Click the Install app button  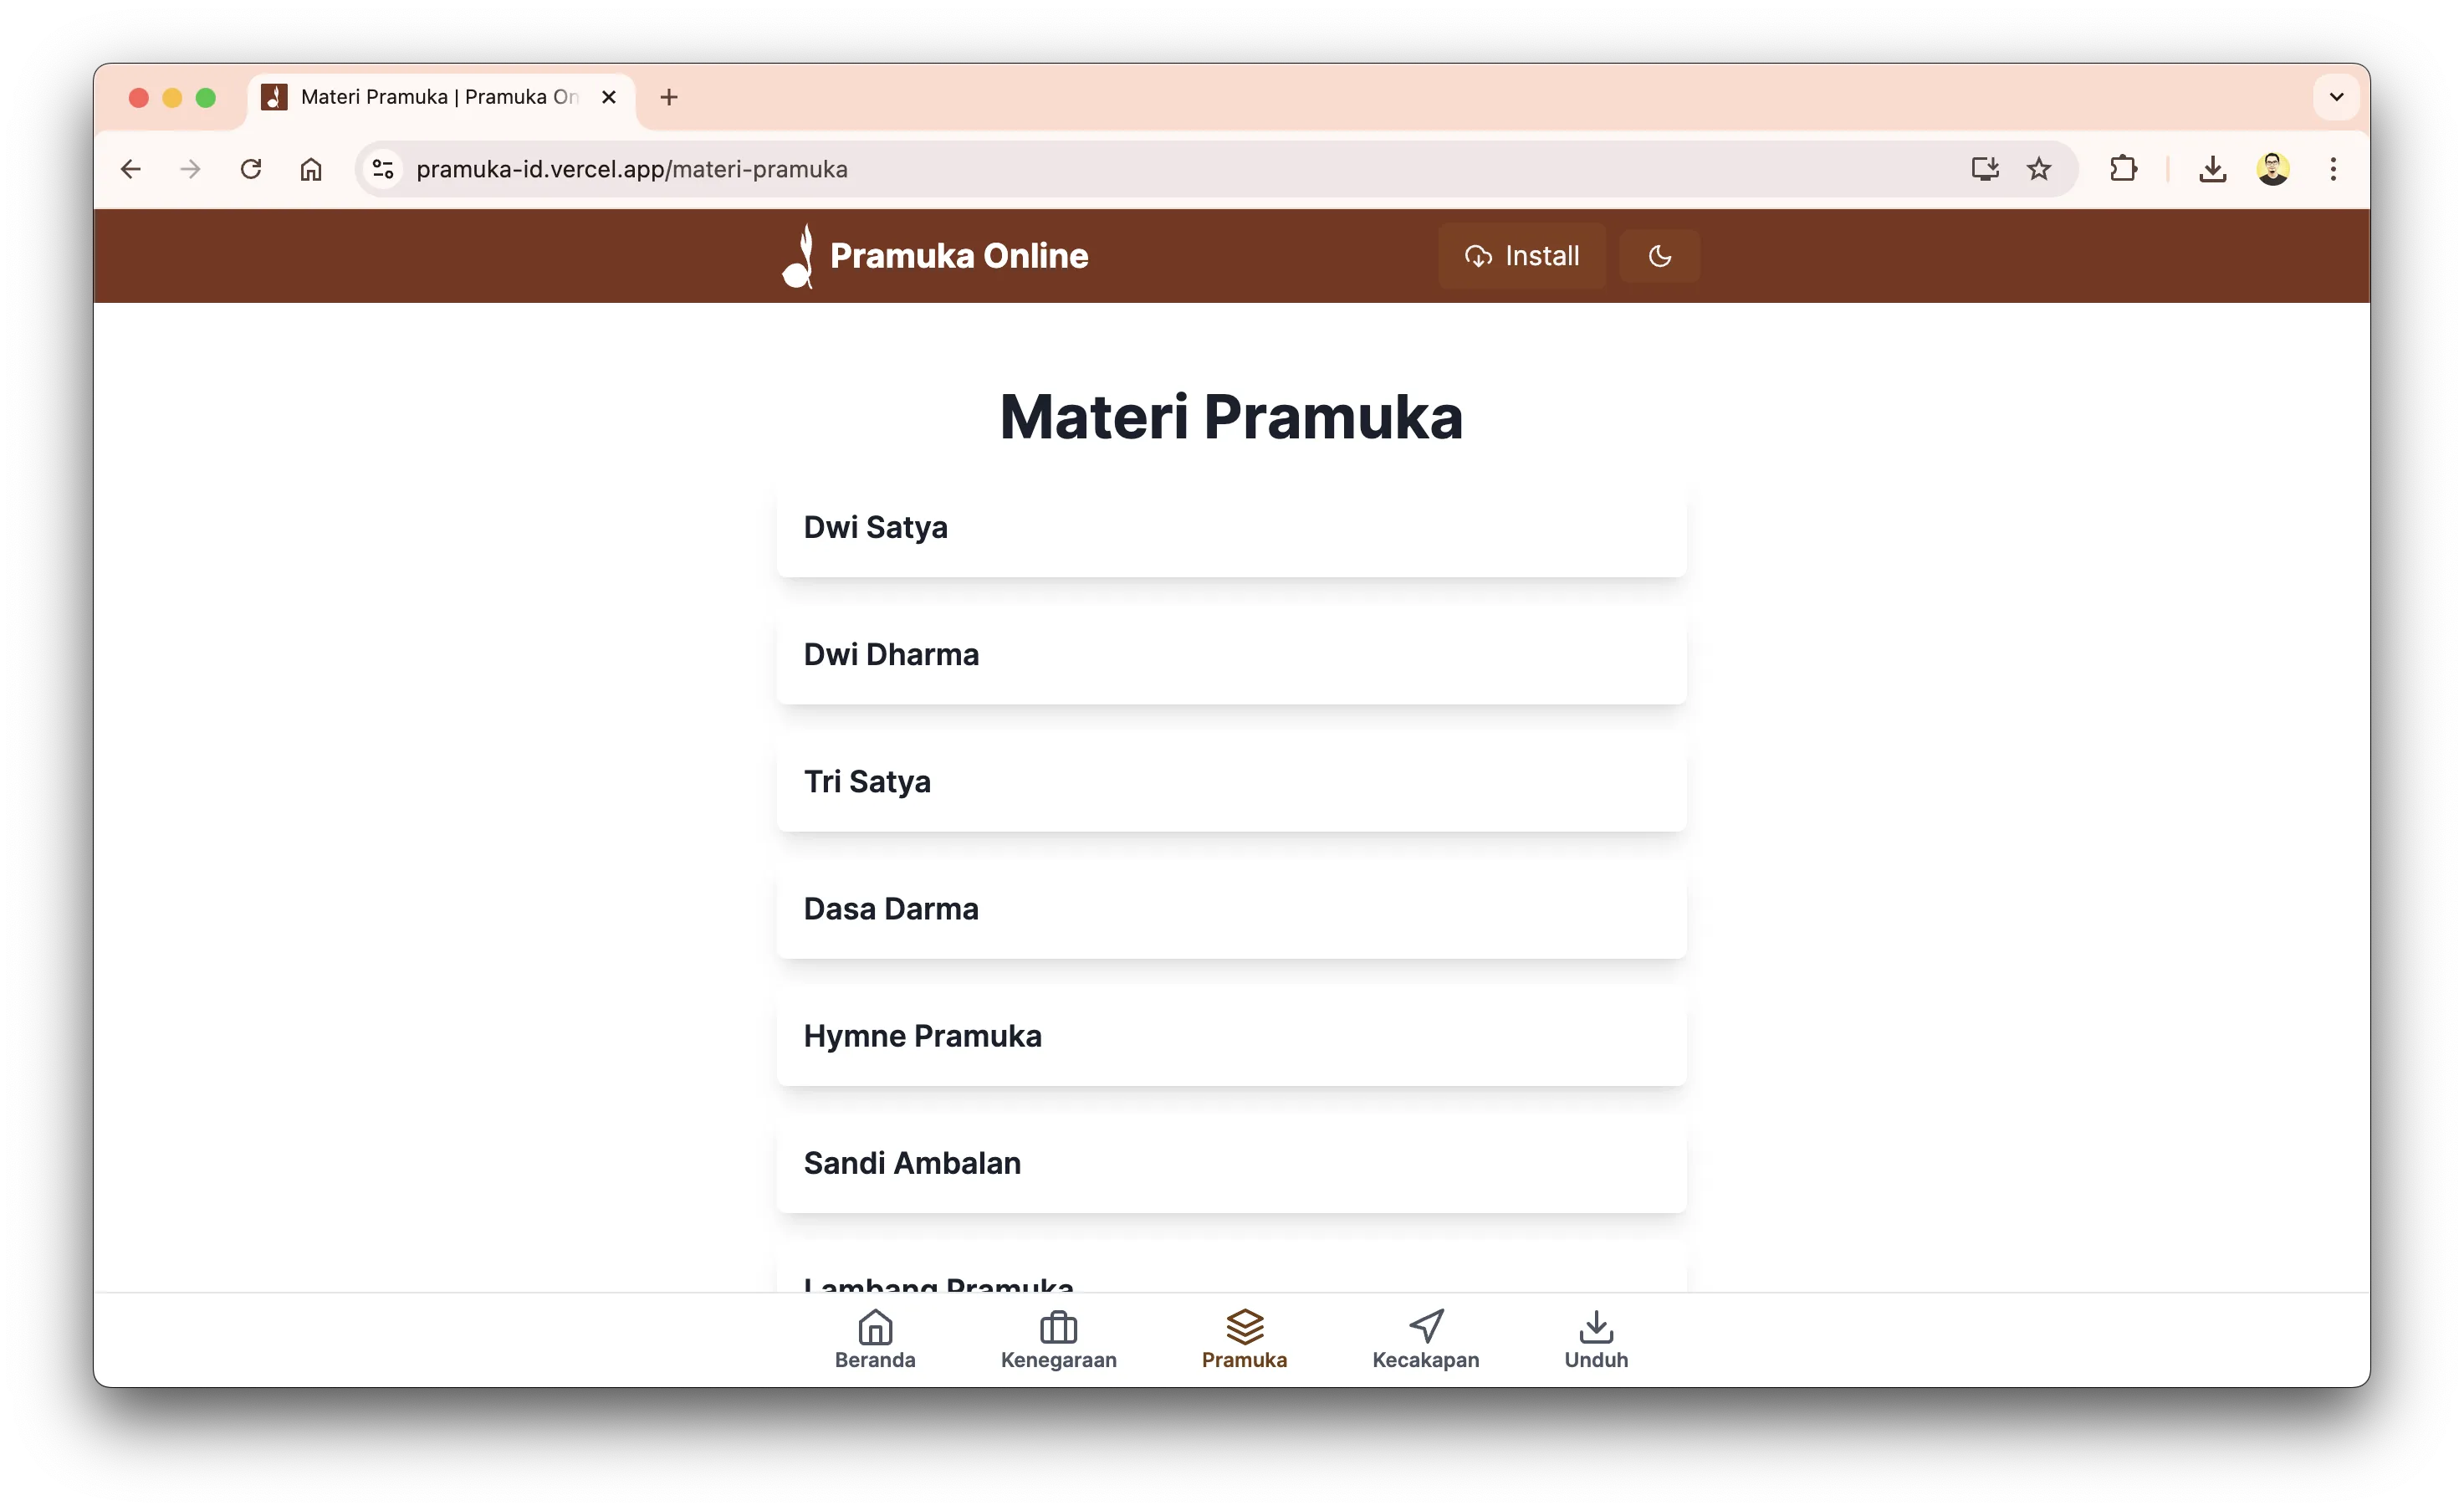pyautogui.click(x=1522, y=256)
